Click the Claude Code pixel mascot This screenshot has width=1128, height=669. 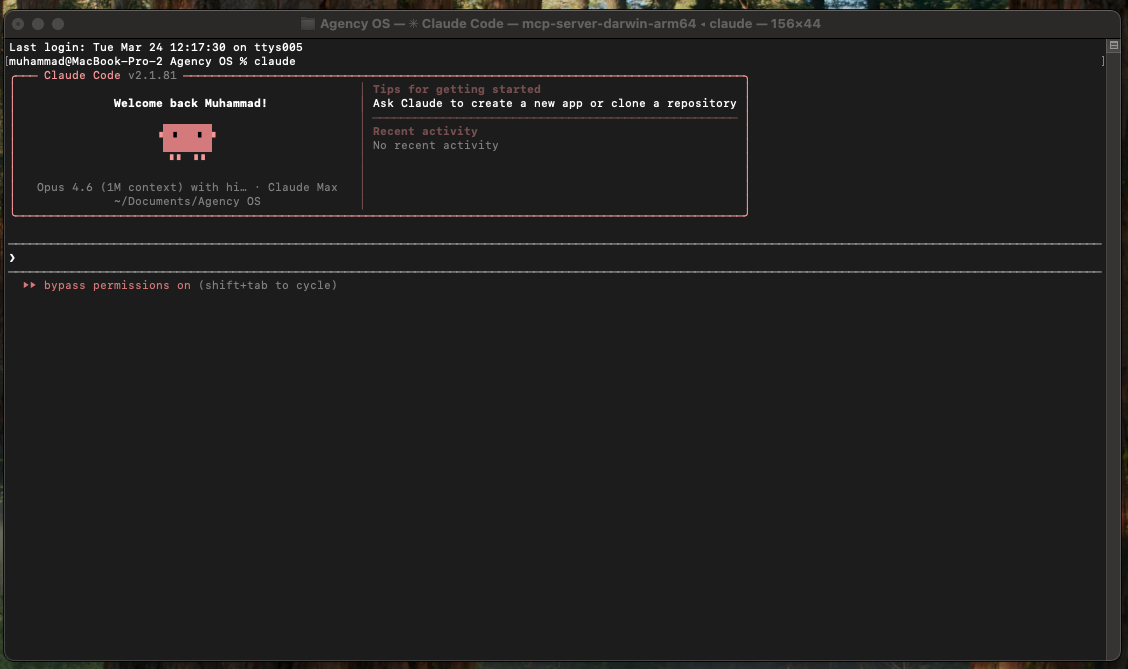(x=188, y=141)
